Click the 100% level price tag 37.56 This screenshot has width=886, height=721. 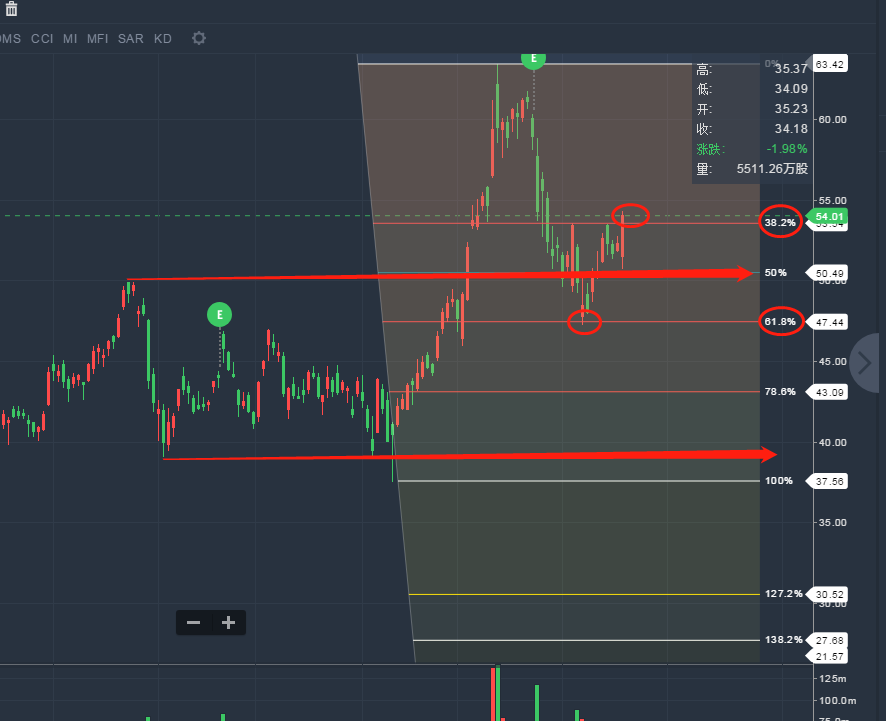[x=830, y=481]
